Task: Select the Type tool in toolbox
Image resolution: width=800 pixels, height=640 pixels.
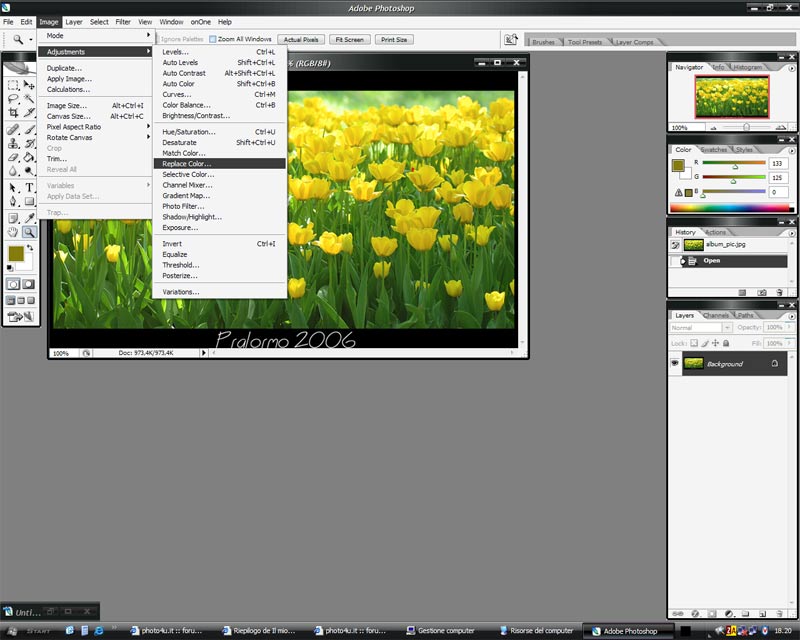Action: [29, 187]
